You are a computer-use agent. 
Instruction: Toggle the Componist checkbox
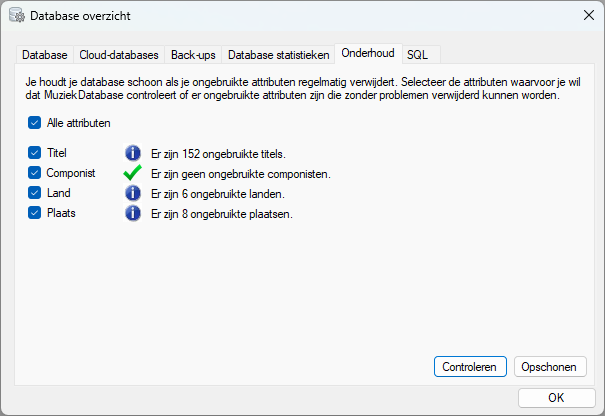pos(34,172)
